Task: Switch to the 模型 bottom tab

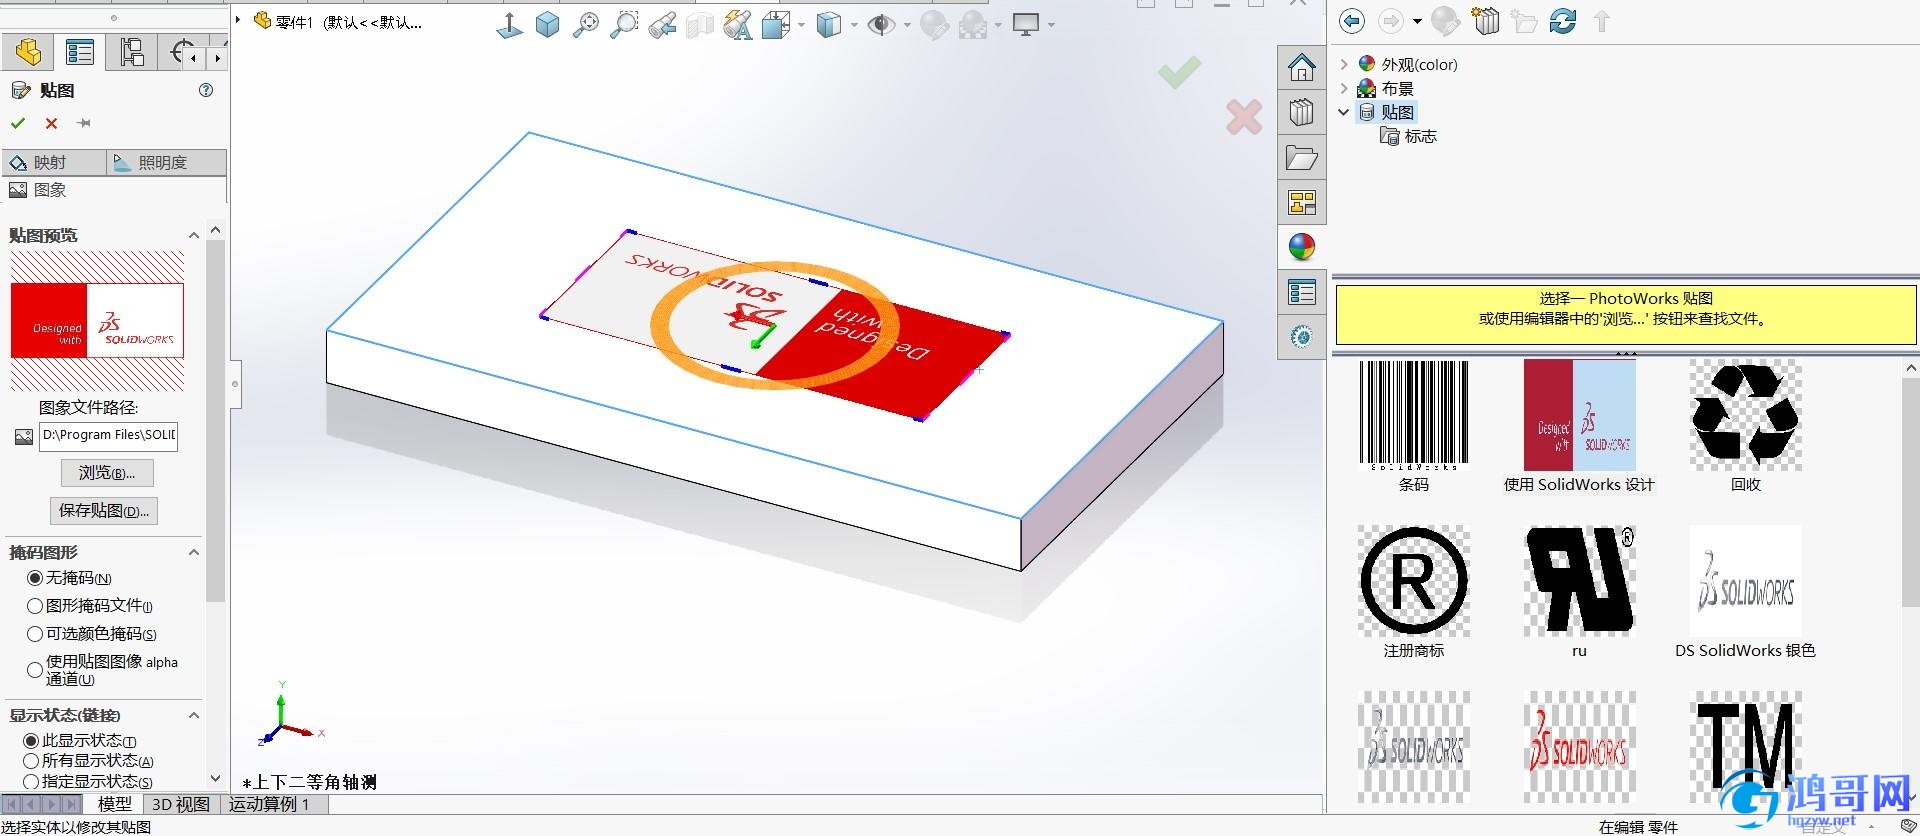Action: (x=114, y=804)
